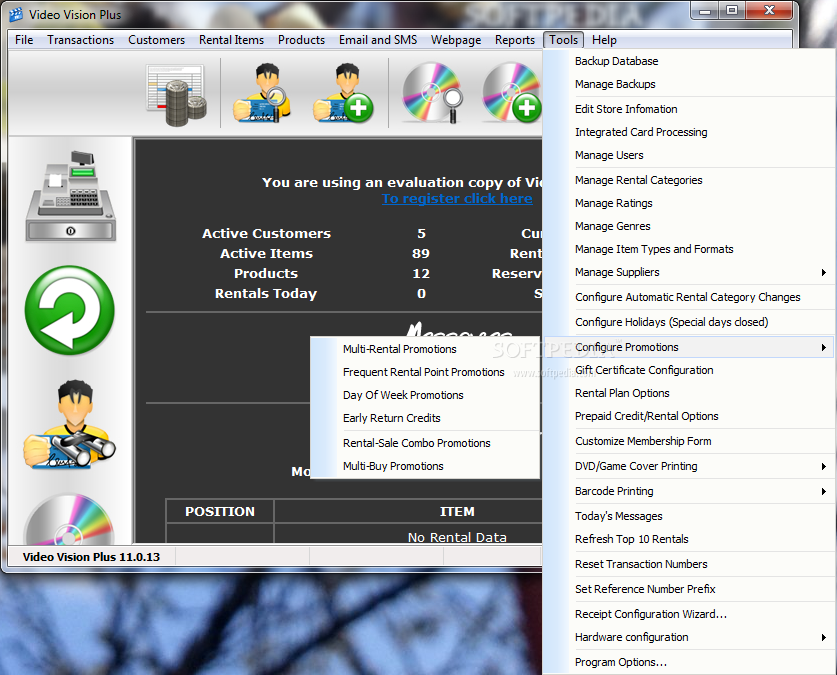Select Customize Membership Form

coord(689,441)
